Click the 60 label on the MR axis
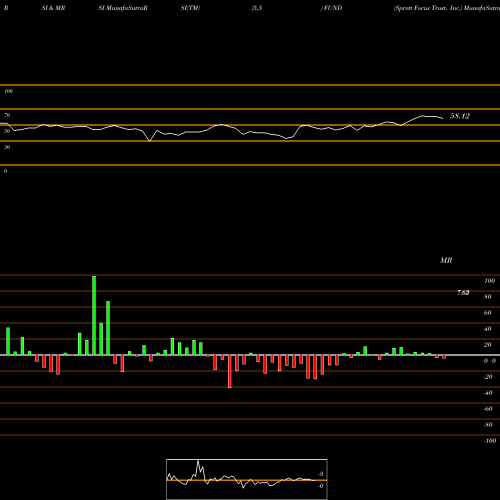The image size is (500, 500). (x=488, y=313)
